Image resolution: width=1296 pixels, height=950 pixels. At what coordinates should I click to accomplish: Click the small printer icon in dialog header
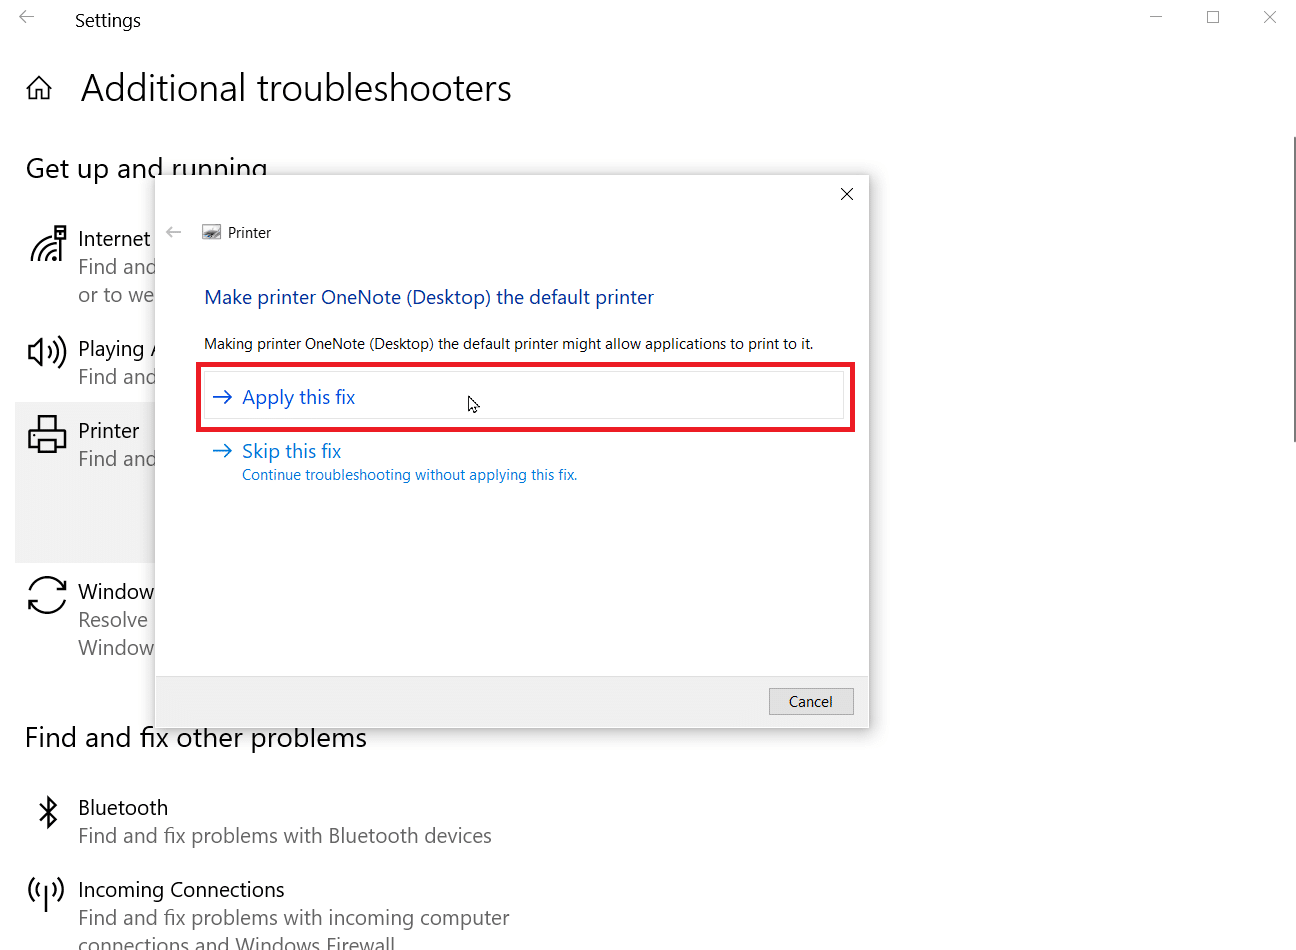(x=211, y=232)
